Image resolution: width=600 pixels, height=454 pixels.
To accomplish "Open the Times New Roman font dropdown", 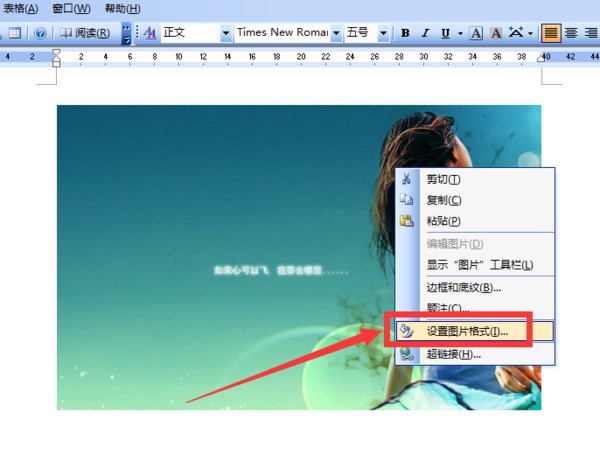I will [336, 33].
